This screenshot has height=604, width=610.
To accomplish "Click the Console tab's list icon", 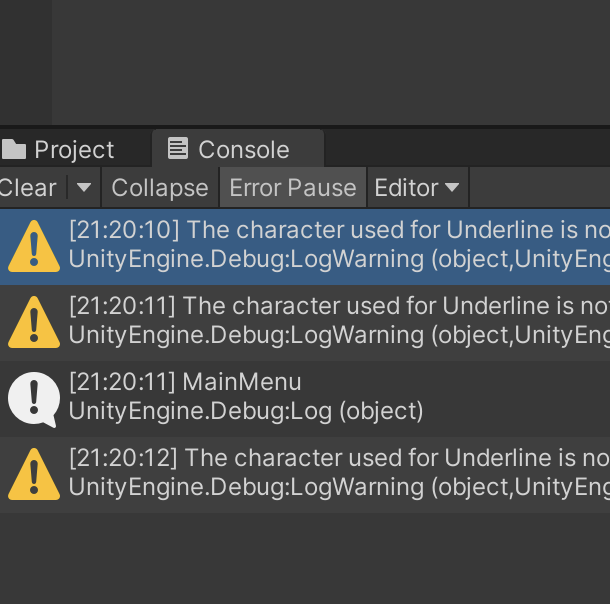I will pos(178,149).
